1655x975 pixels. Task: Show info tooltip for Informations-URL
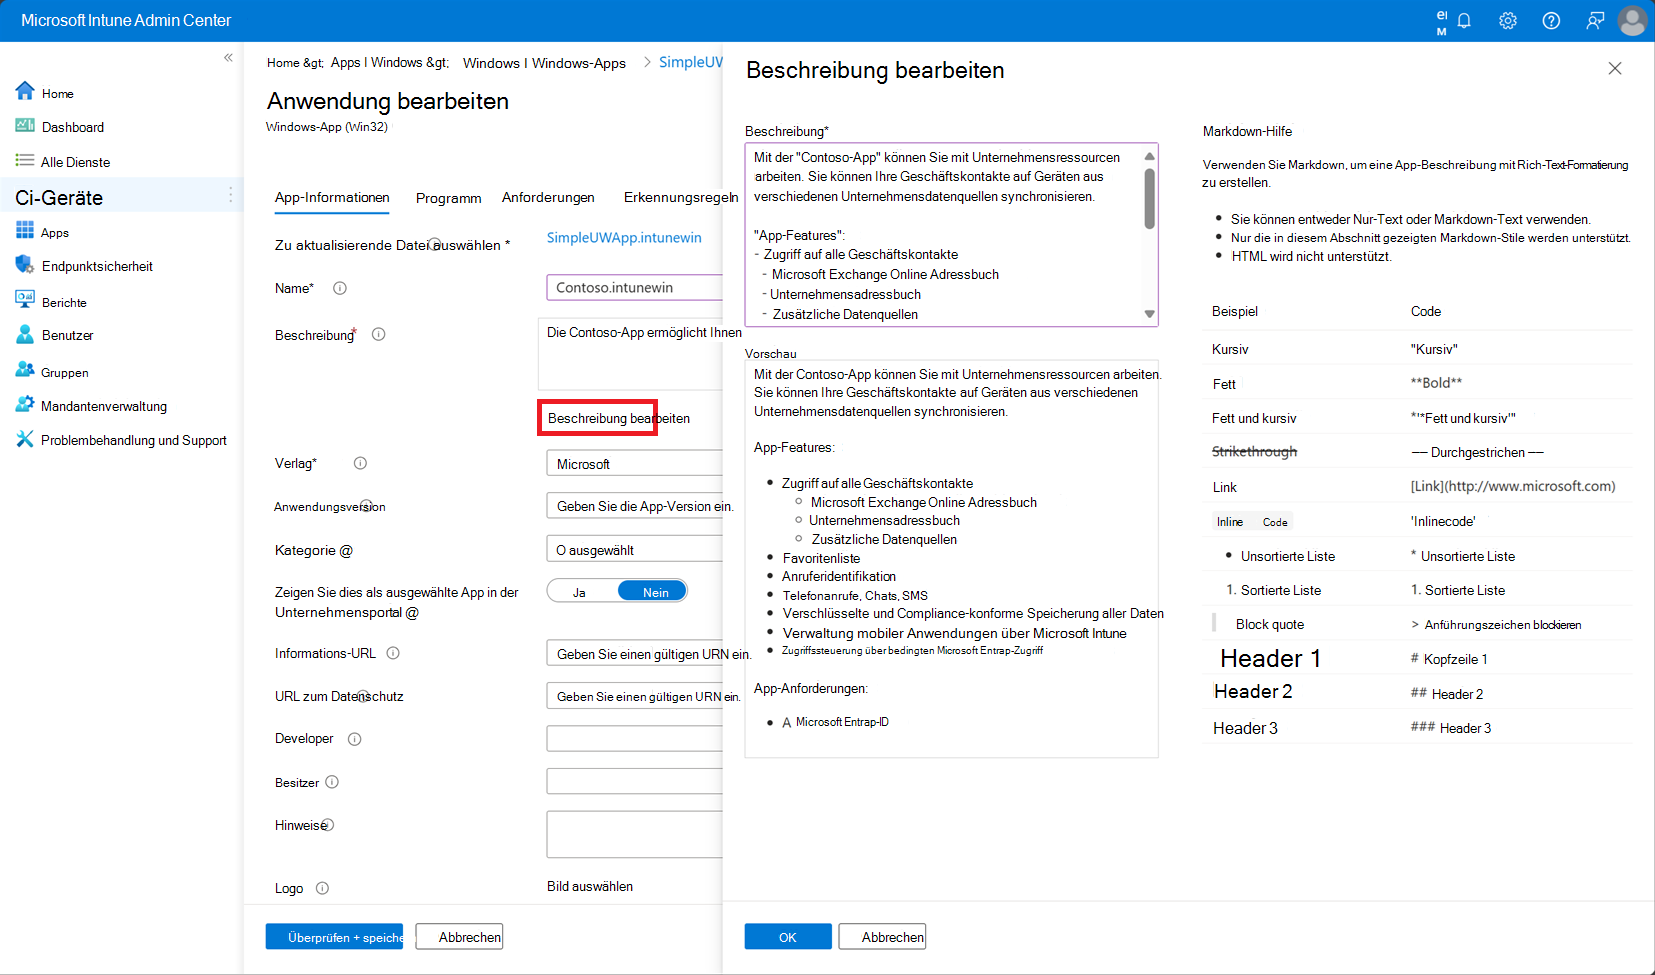pos(393,653)
